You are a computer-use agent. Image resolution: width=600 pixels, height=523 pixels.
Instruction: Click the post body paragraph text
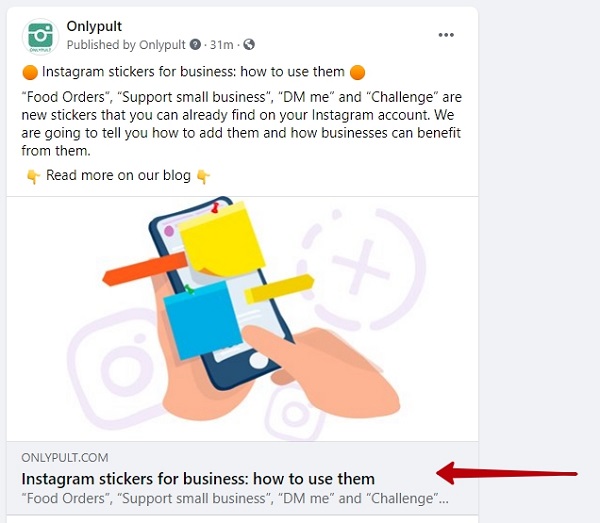(x=241, y=124)
